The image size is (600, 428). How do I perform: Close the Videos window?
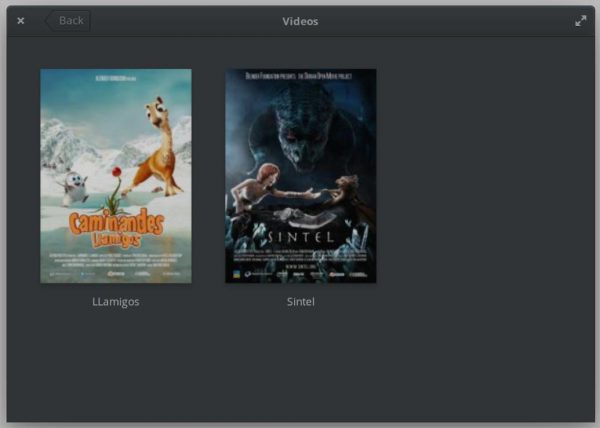click(21, 21)
